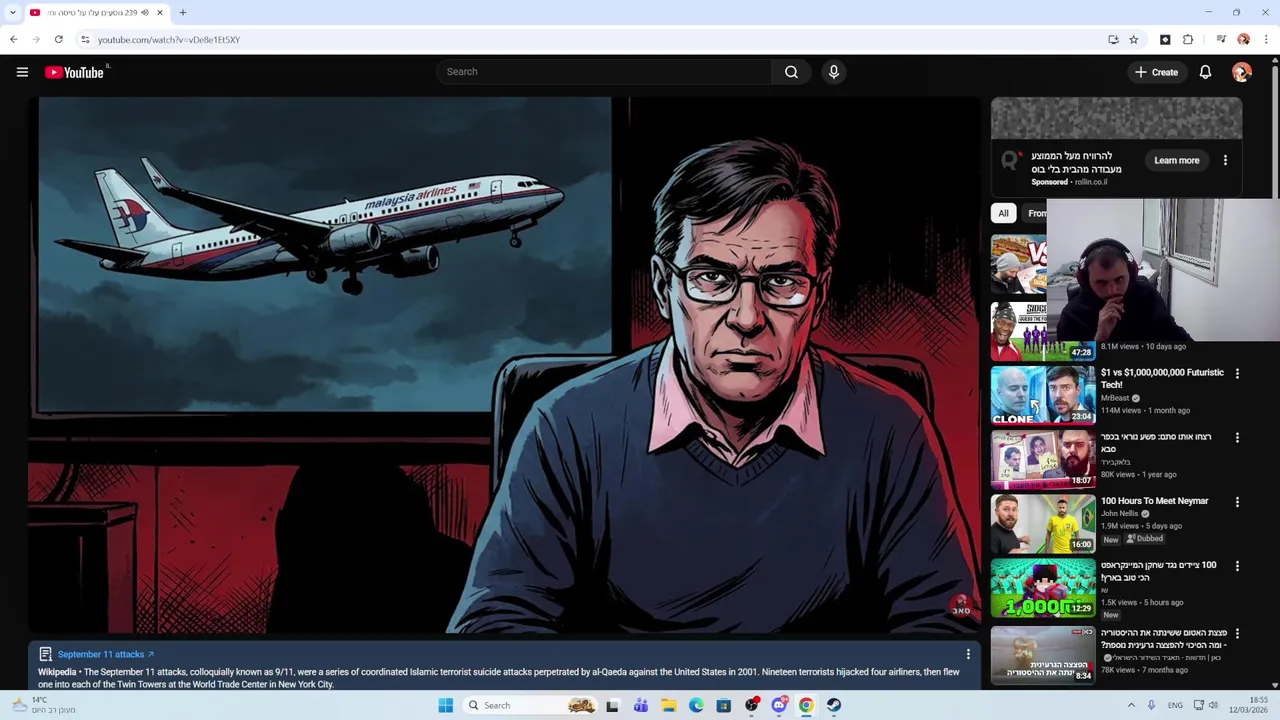The width and height of the screenshot is (1280, 720).
Task: Open YouTube notifications bell
Action: (x=1205, y=72)
